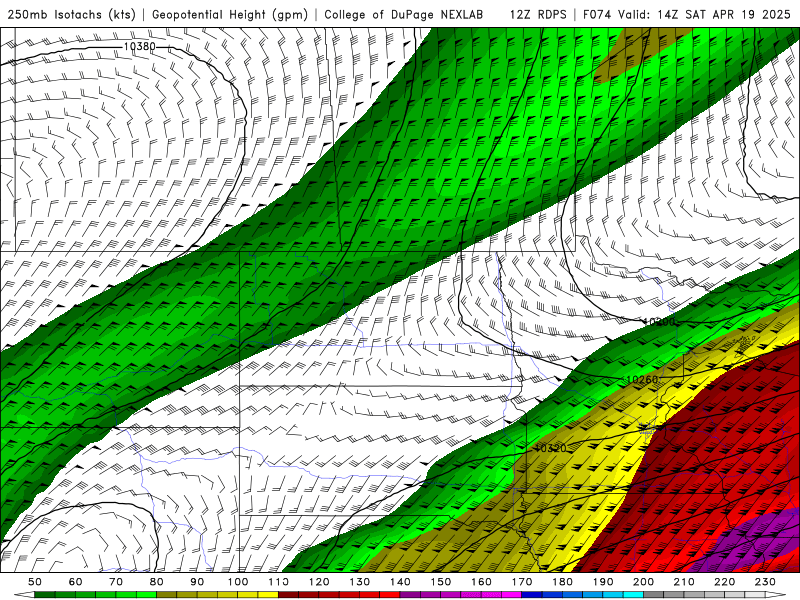Click the "Geopotential Height (gpm)" title text
800x600 pixels.
230,14
